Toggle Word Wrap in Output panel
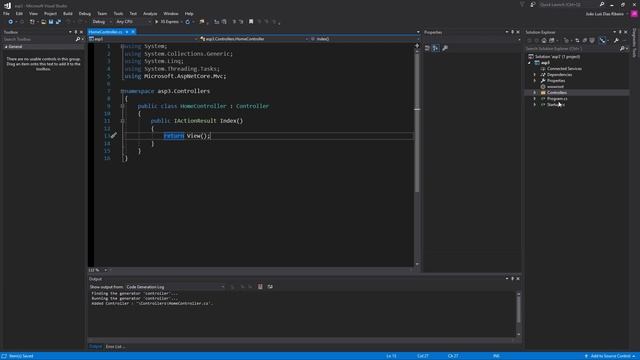This screenshot has height=360, width=640. 270,287
